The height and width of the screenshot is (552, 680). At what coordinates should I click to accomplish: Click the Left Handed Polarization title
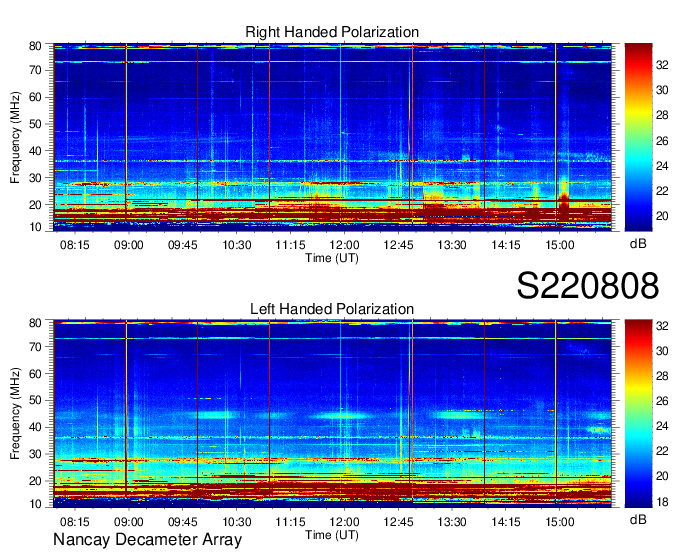tap(332, 309)
